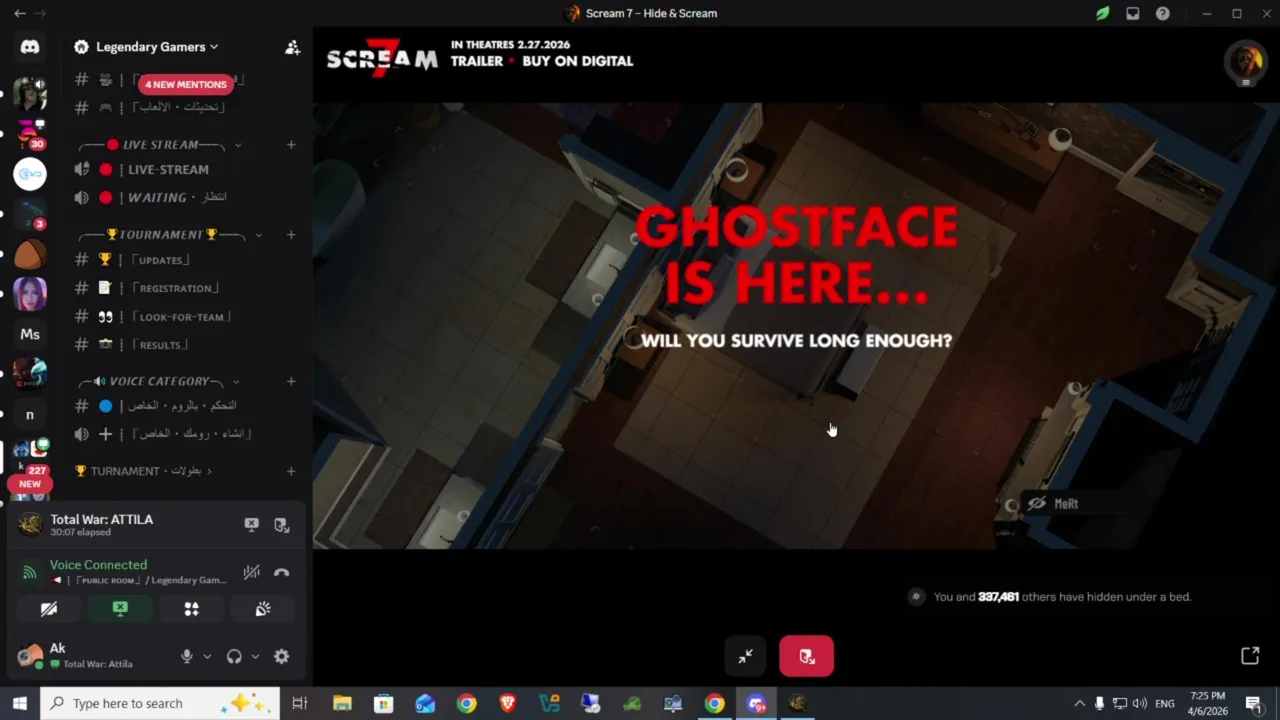Open the Windows Start menu

pyautogui.click(x=20, y=703)
